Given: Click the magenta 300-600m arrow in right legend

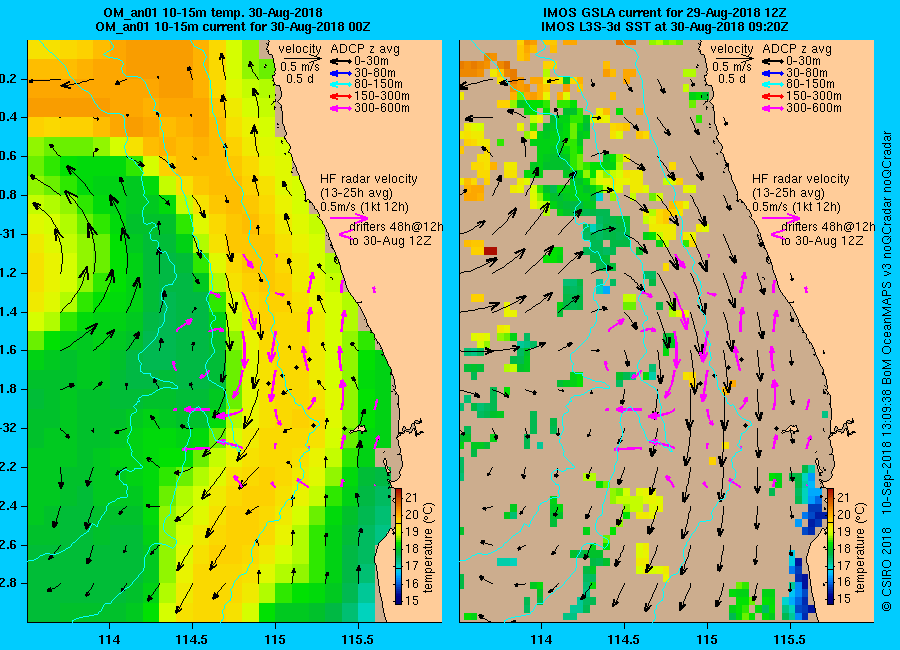Looking at the screenshot, I should 773,108.
